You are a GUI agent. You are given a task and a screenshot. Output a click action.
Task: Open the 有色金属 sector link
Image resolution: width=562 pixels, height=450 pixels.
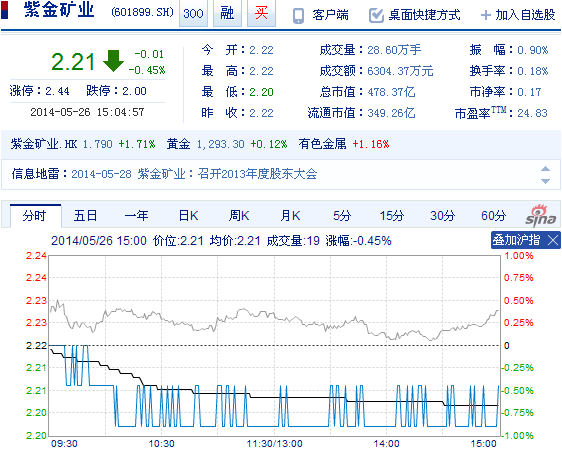coord(322,144)
